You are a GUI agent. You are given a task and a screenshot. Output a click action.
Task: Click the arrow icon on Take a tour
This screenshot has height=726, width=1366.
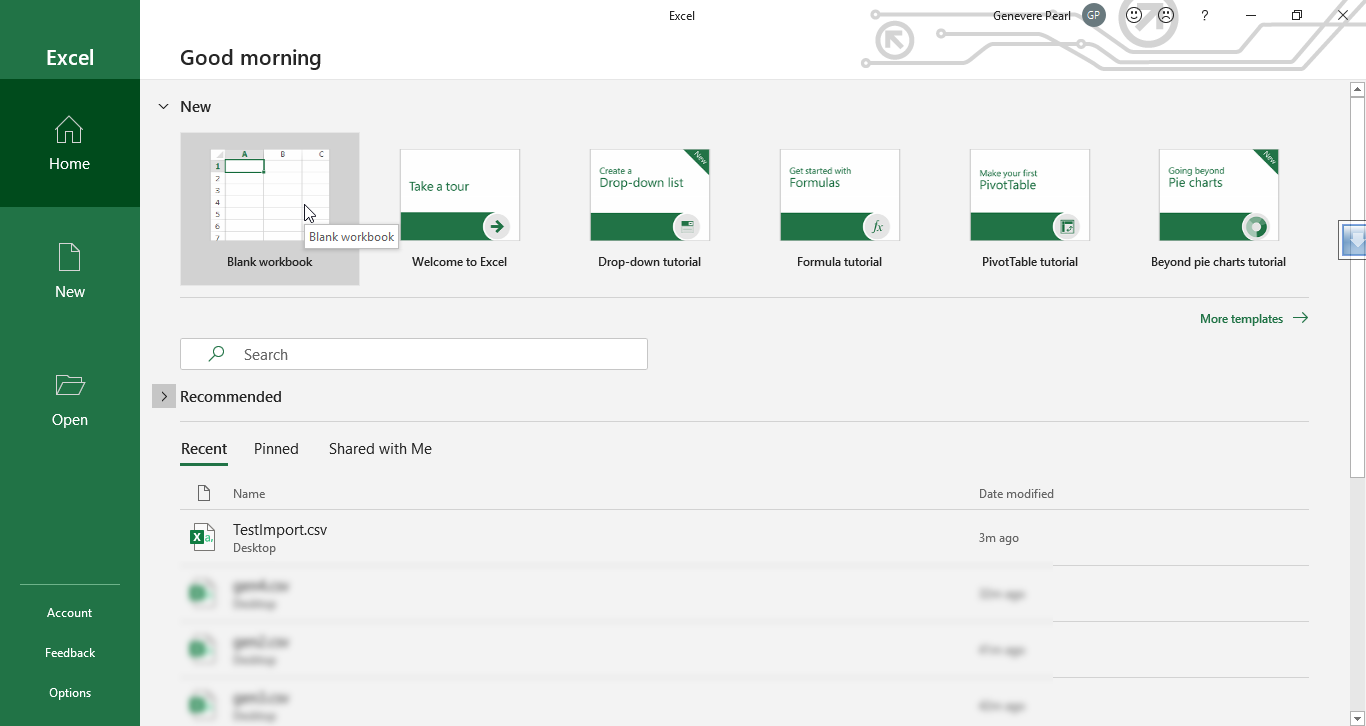[496, 227]
